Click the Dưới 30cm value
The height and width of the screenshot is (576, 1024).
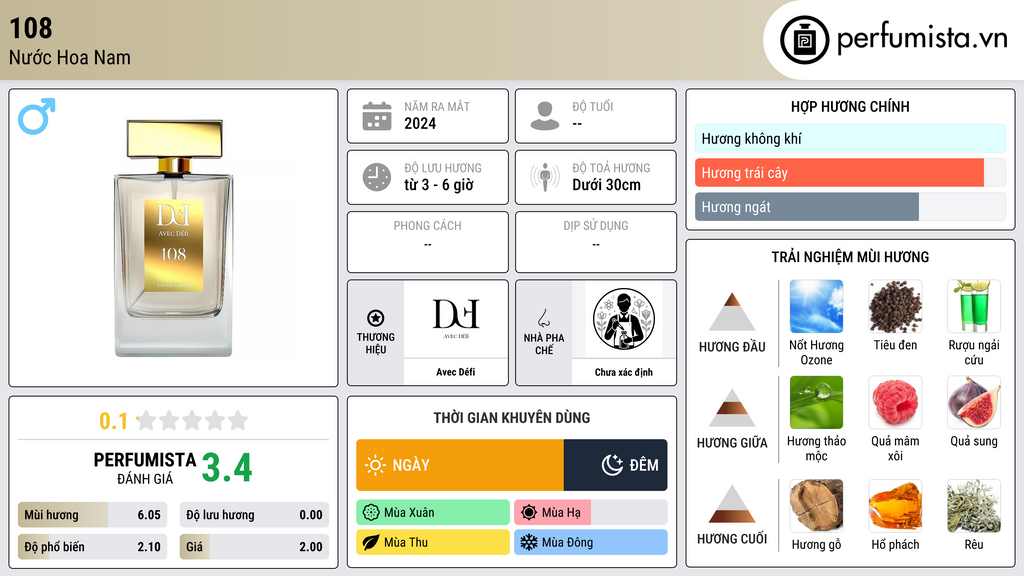point(607,185)
